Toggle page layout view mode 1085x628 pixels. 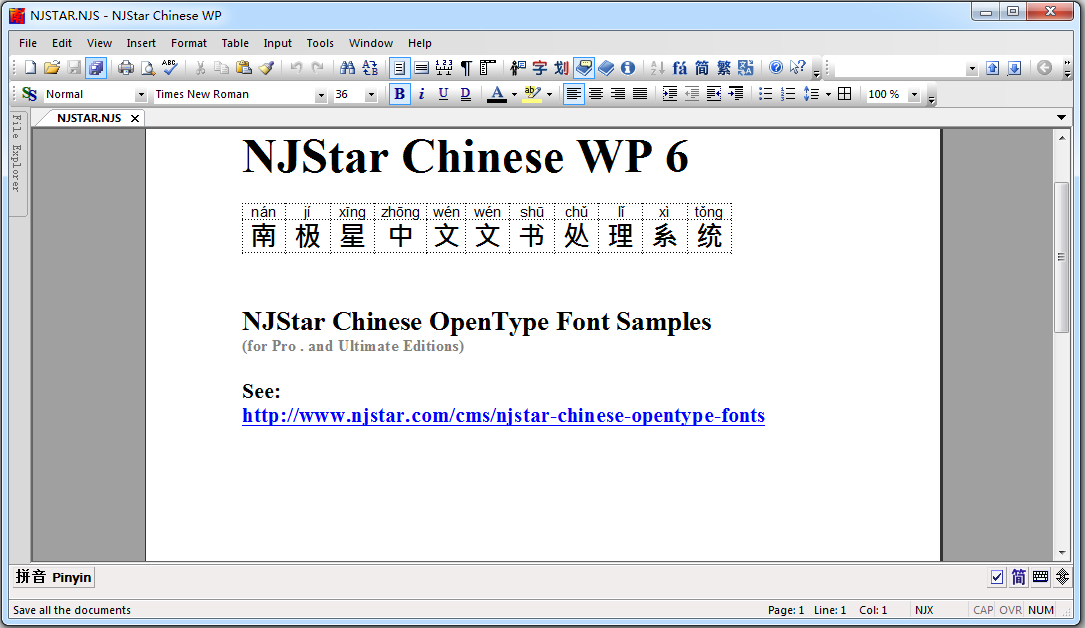[x=399, y=68]
